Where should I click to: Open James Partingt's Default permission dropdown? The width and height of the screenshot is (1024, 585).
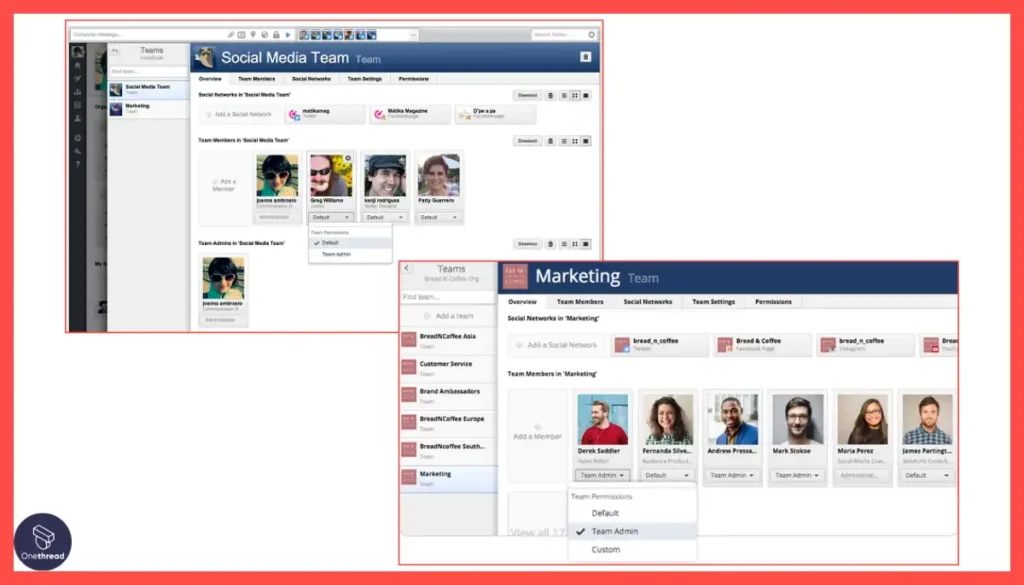927,475
